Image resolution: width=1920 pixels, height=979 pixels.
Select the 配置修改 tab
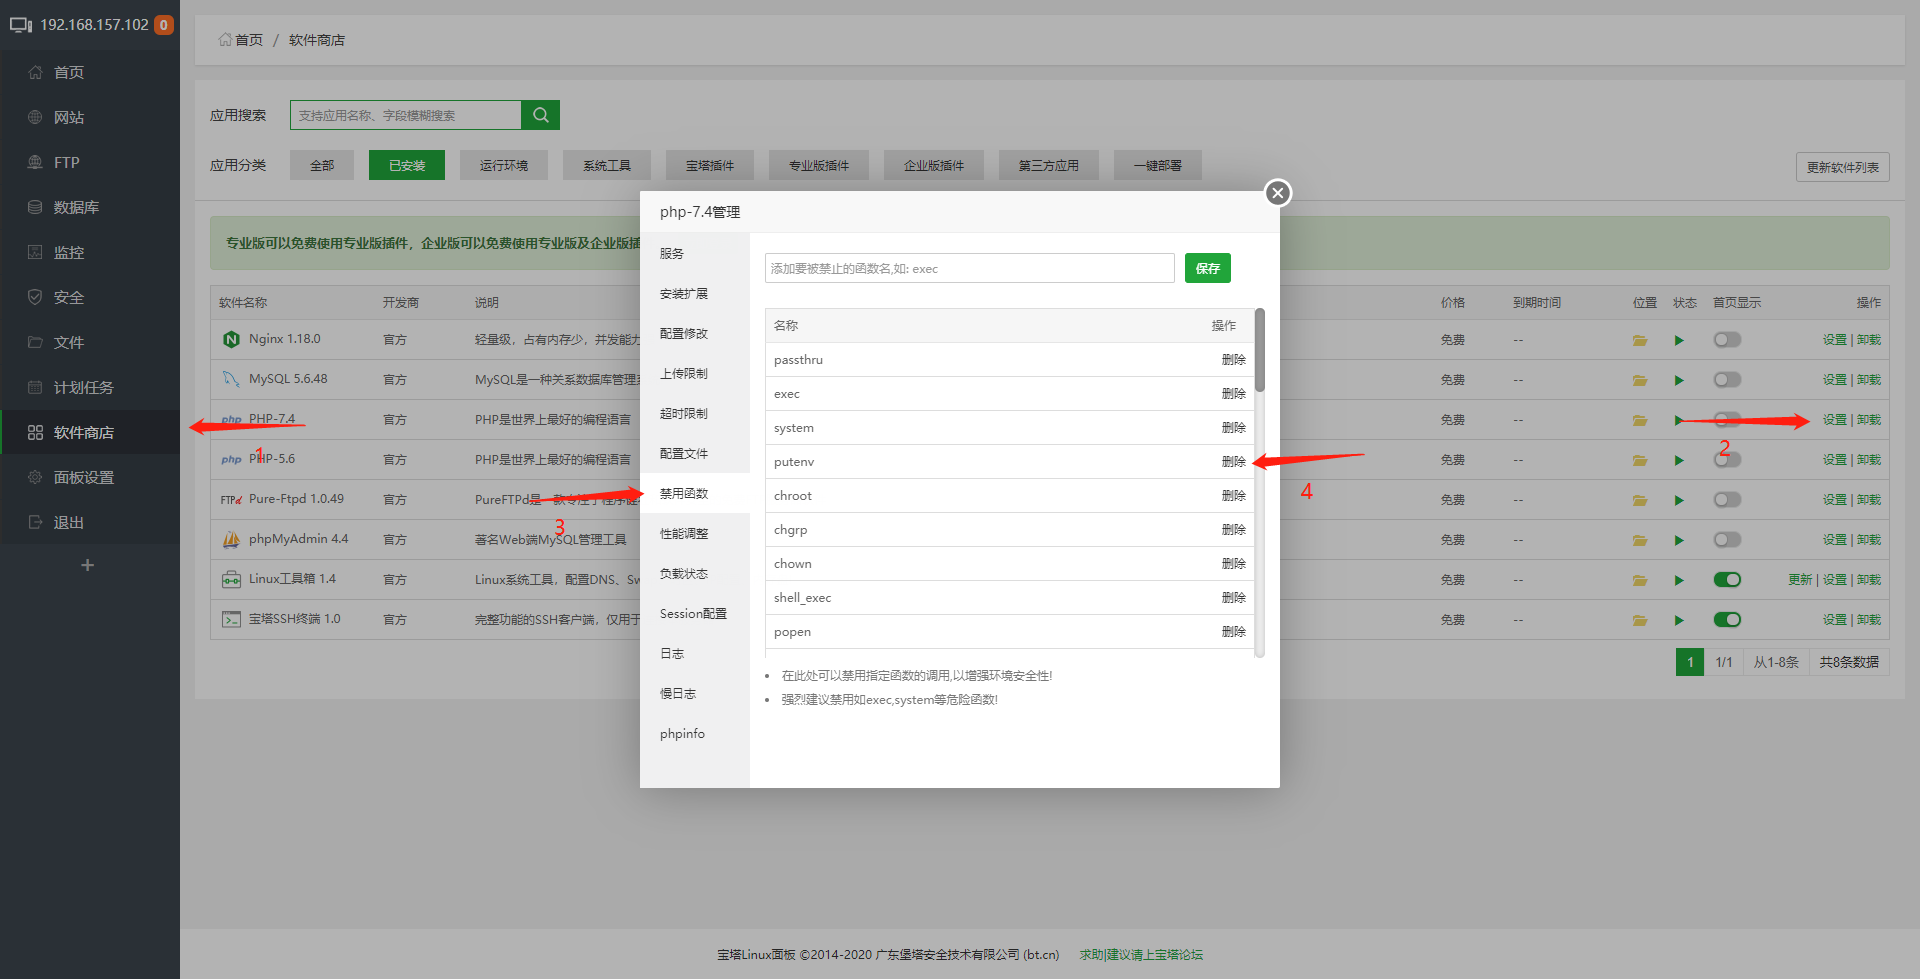[695, 334]
